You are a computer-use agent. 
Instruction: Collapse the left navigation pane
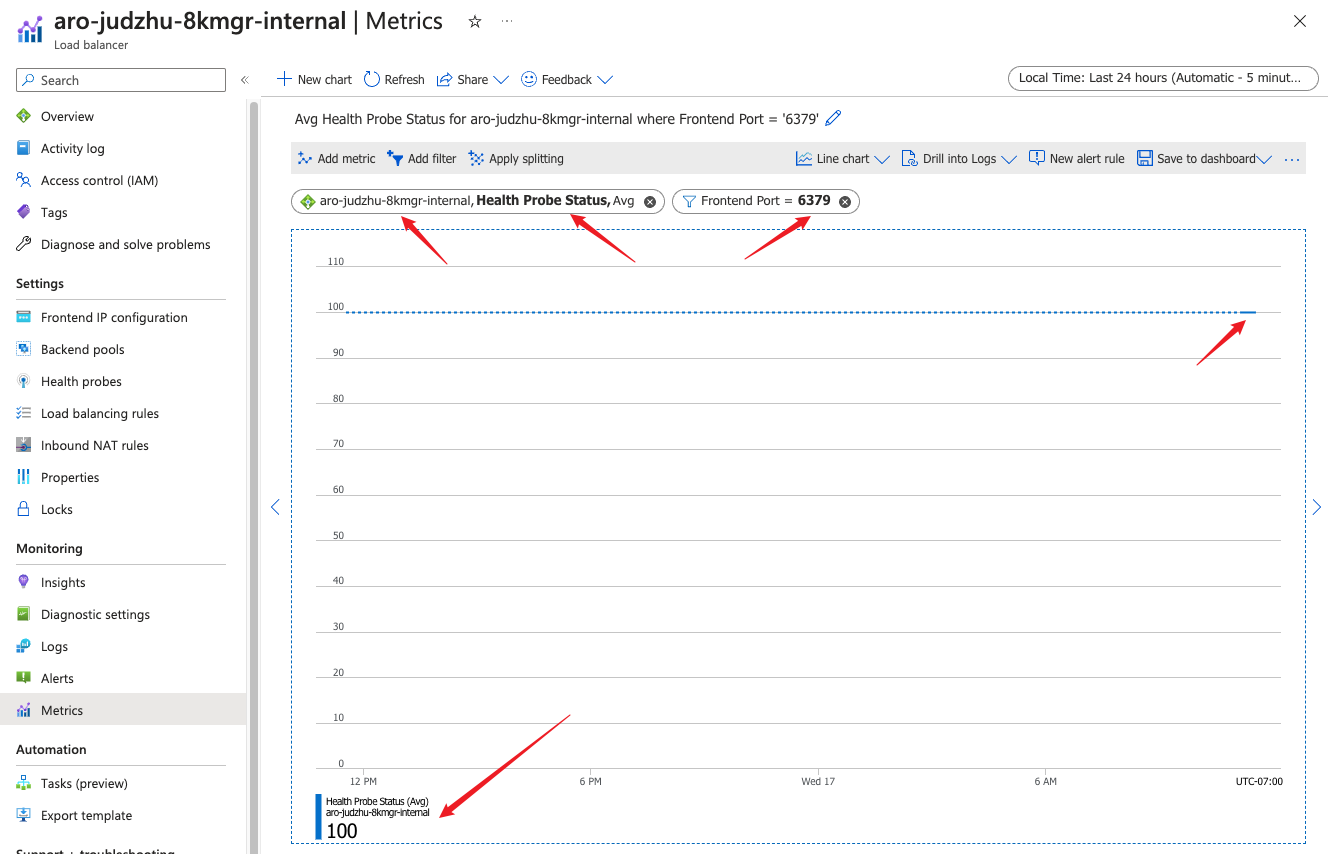point(243,80)
